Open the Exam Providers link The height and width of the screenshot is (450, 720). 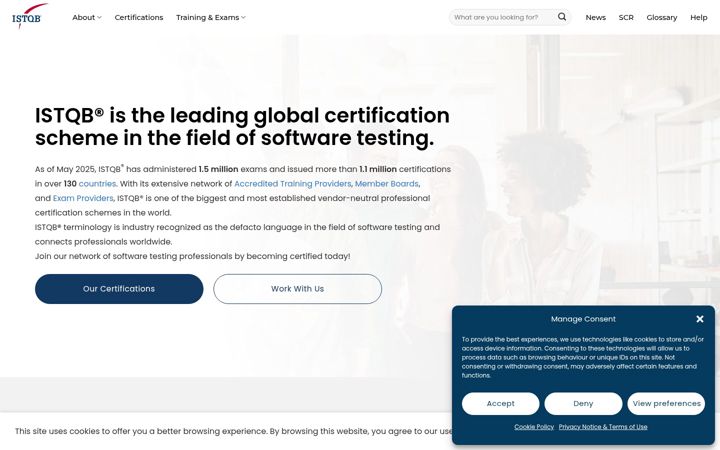(83, 198)
